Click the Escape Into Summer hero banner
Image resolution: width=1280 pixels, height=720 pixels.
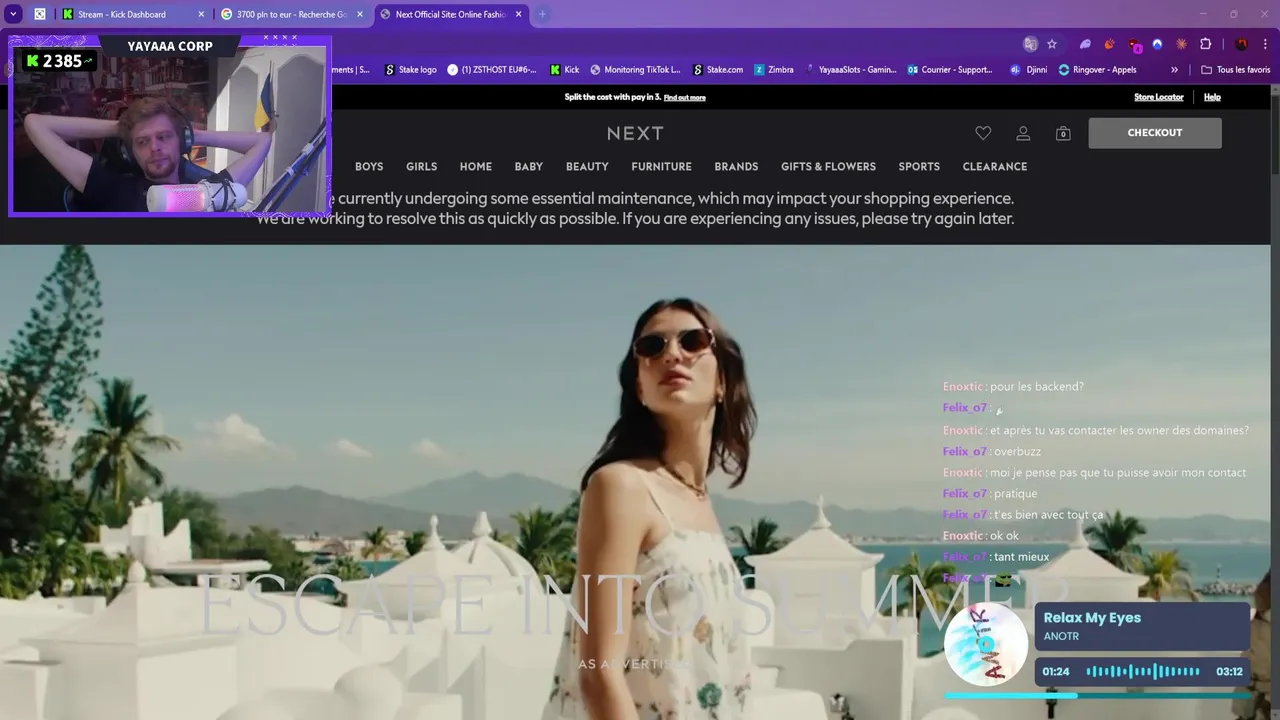click(635, 482)
